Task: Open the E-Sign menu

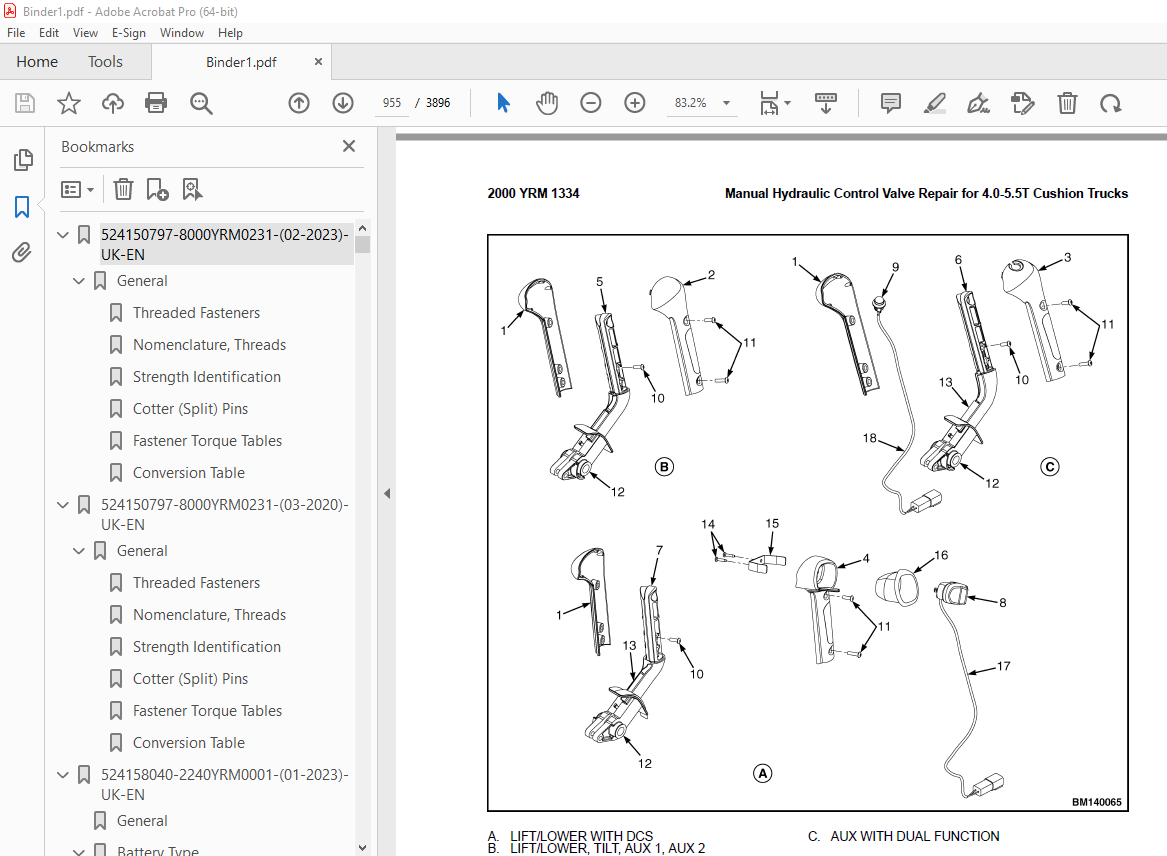Action: click(129, 33)
